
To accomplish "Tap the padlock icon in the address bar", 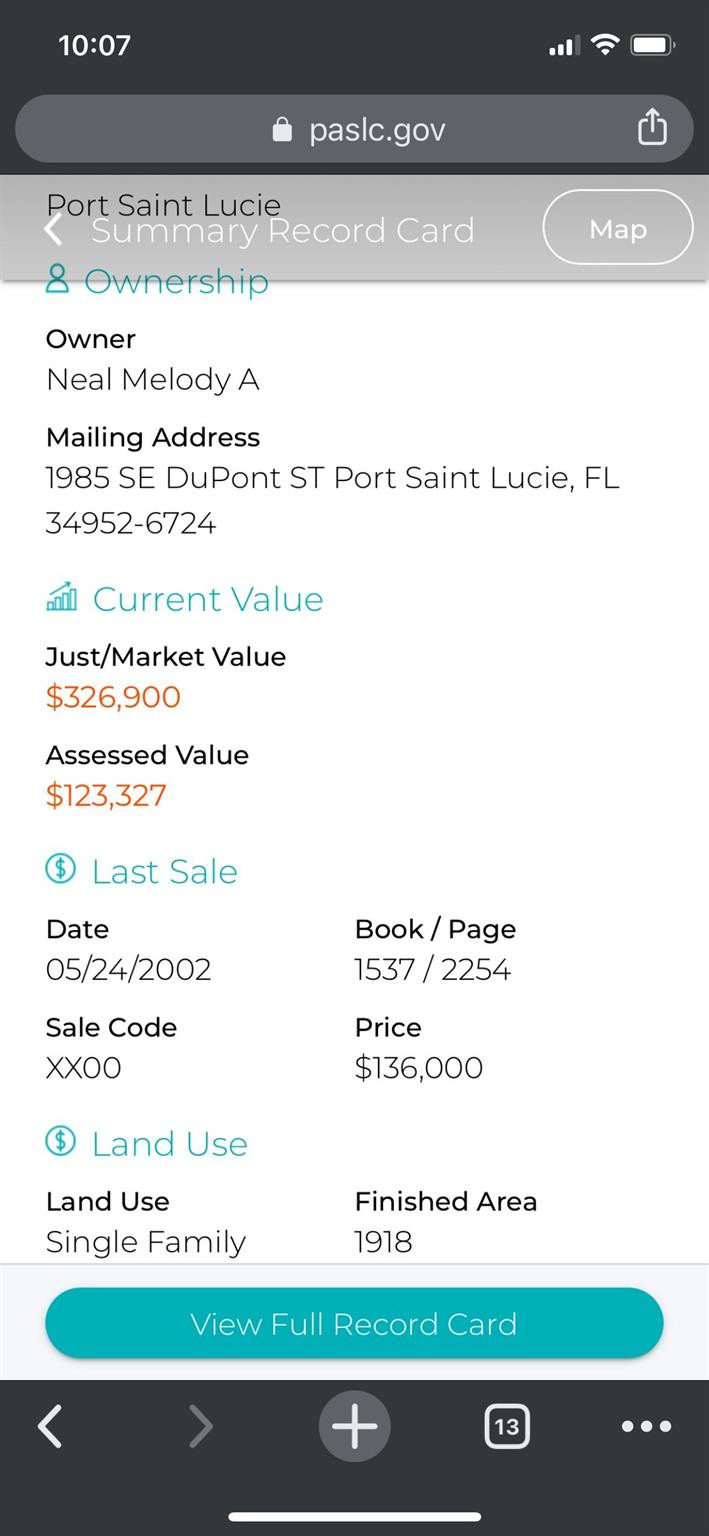I will [x=282, y=128].
